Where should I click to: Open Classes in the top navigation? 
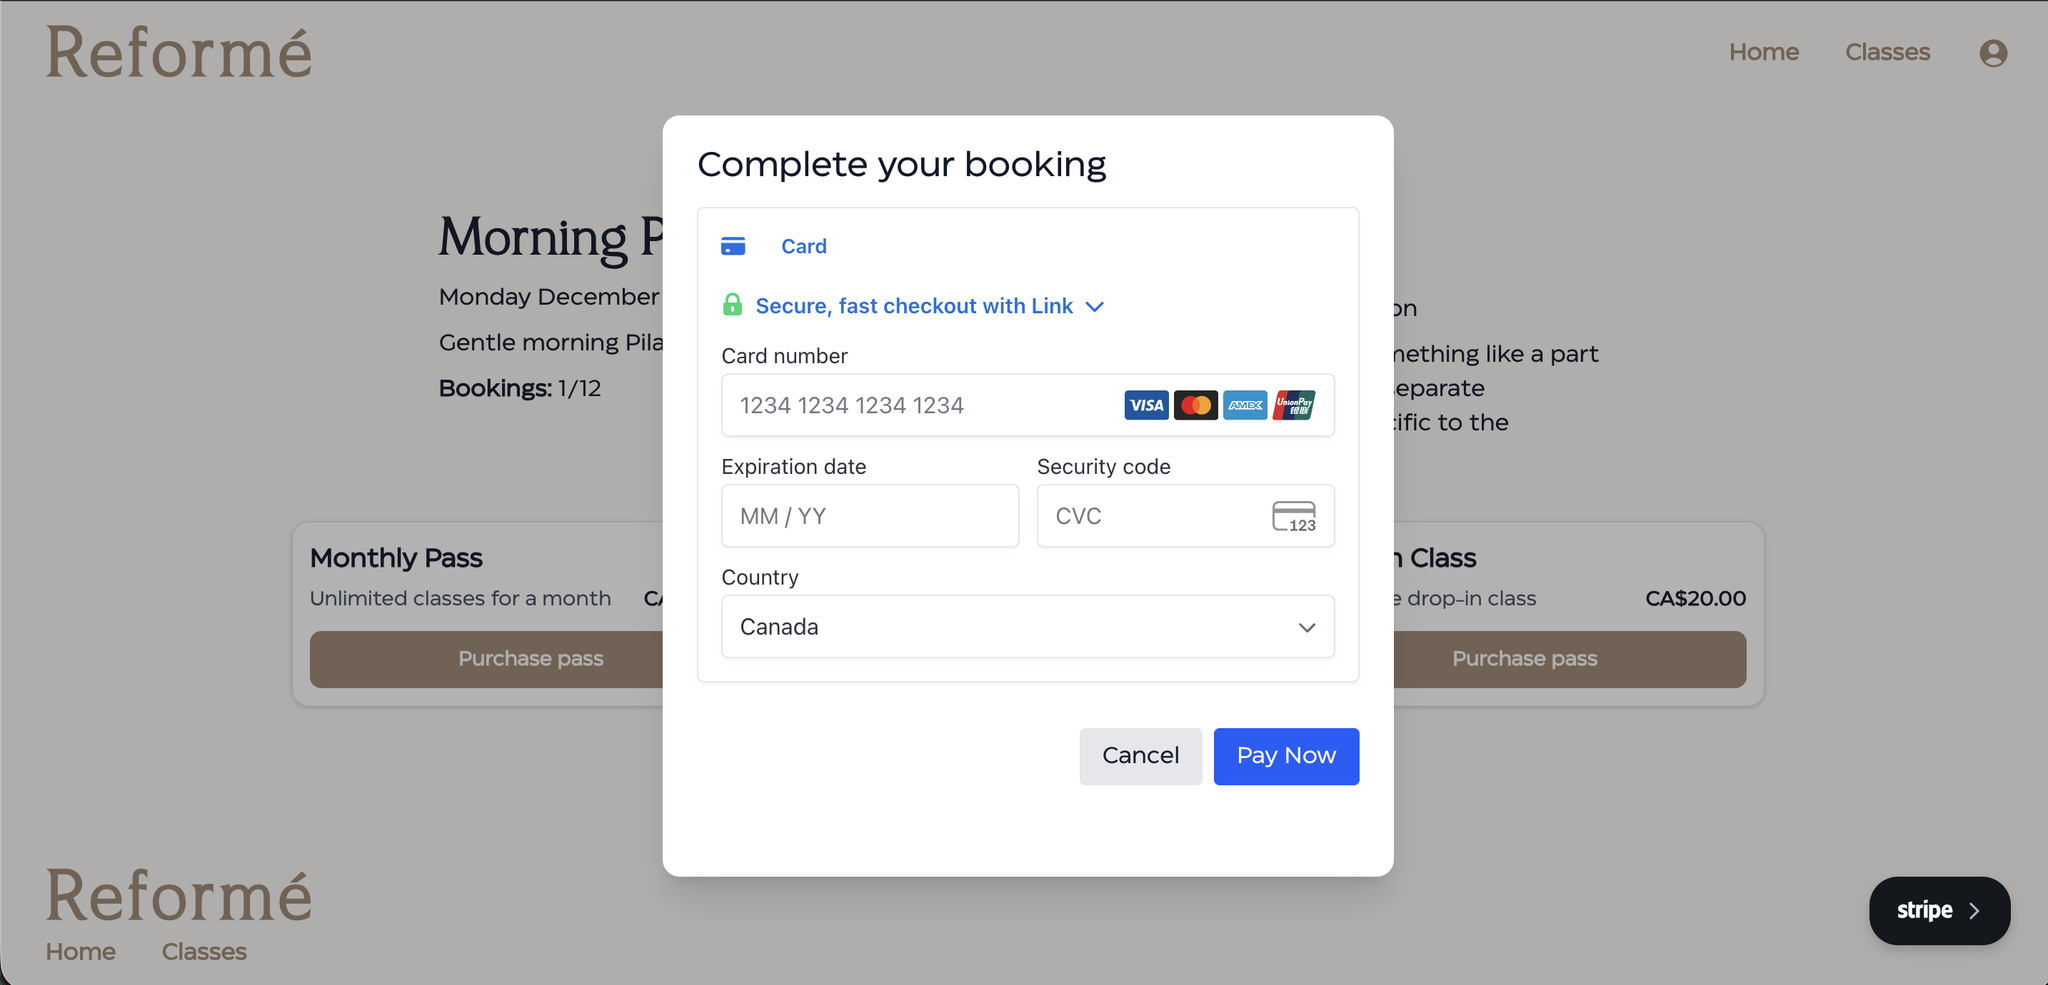click(x=1887, y=52)
